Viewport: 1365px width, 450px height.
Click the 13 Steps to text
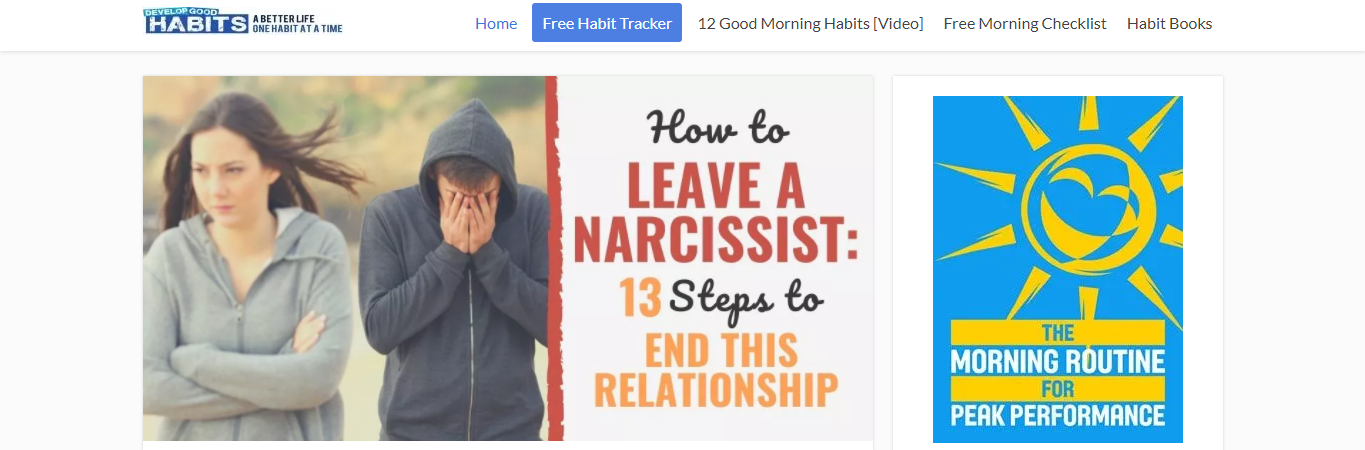(720, 296)
